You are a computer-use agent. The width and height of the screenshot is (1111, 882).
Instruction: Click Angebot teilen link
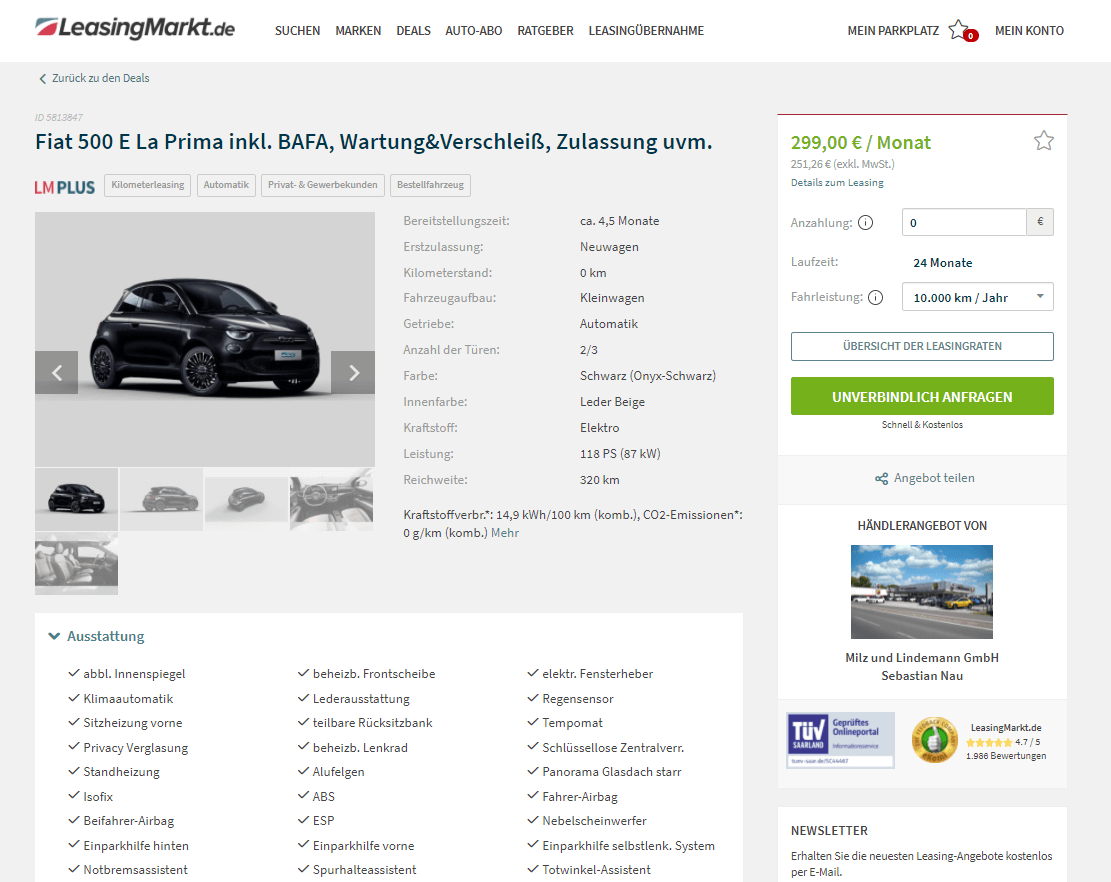coord(934,478)
